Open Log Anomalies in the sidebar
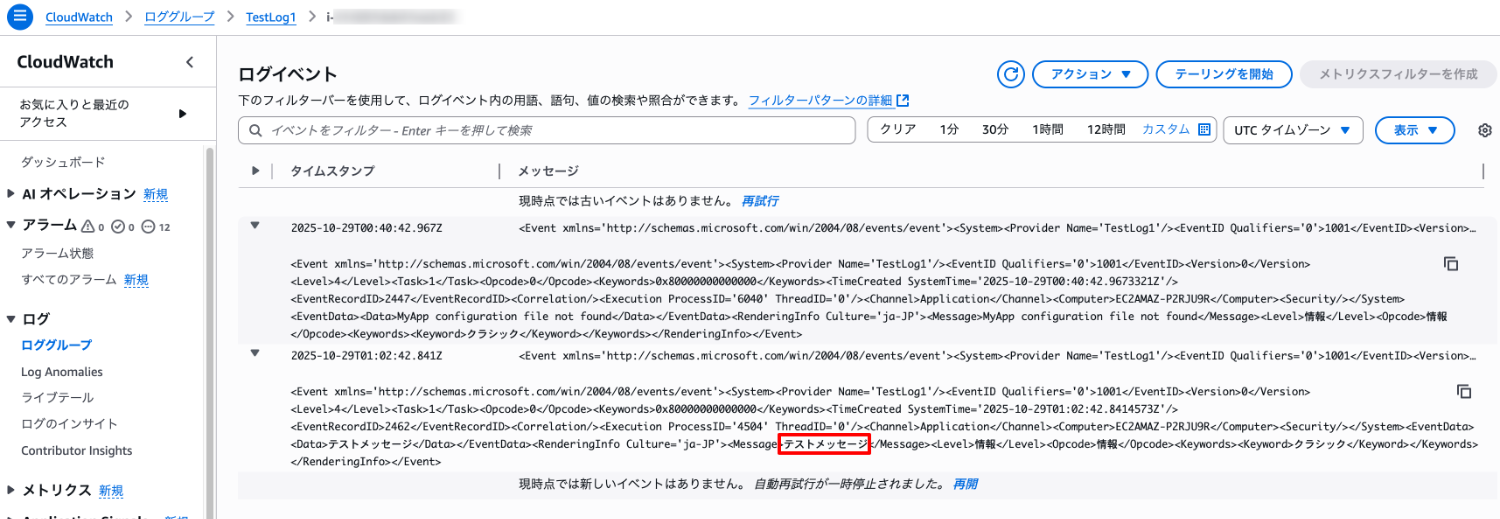 [x=62, y=372]
